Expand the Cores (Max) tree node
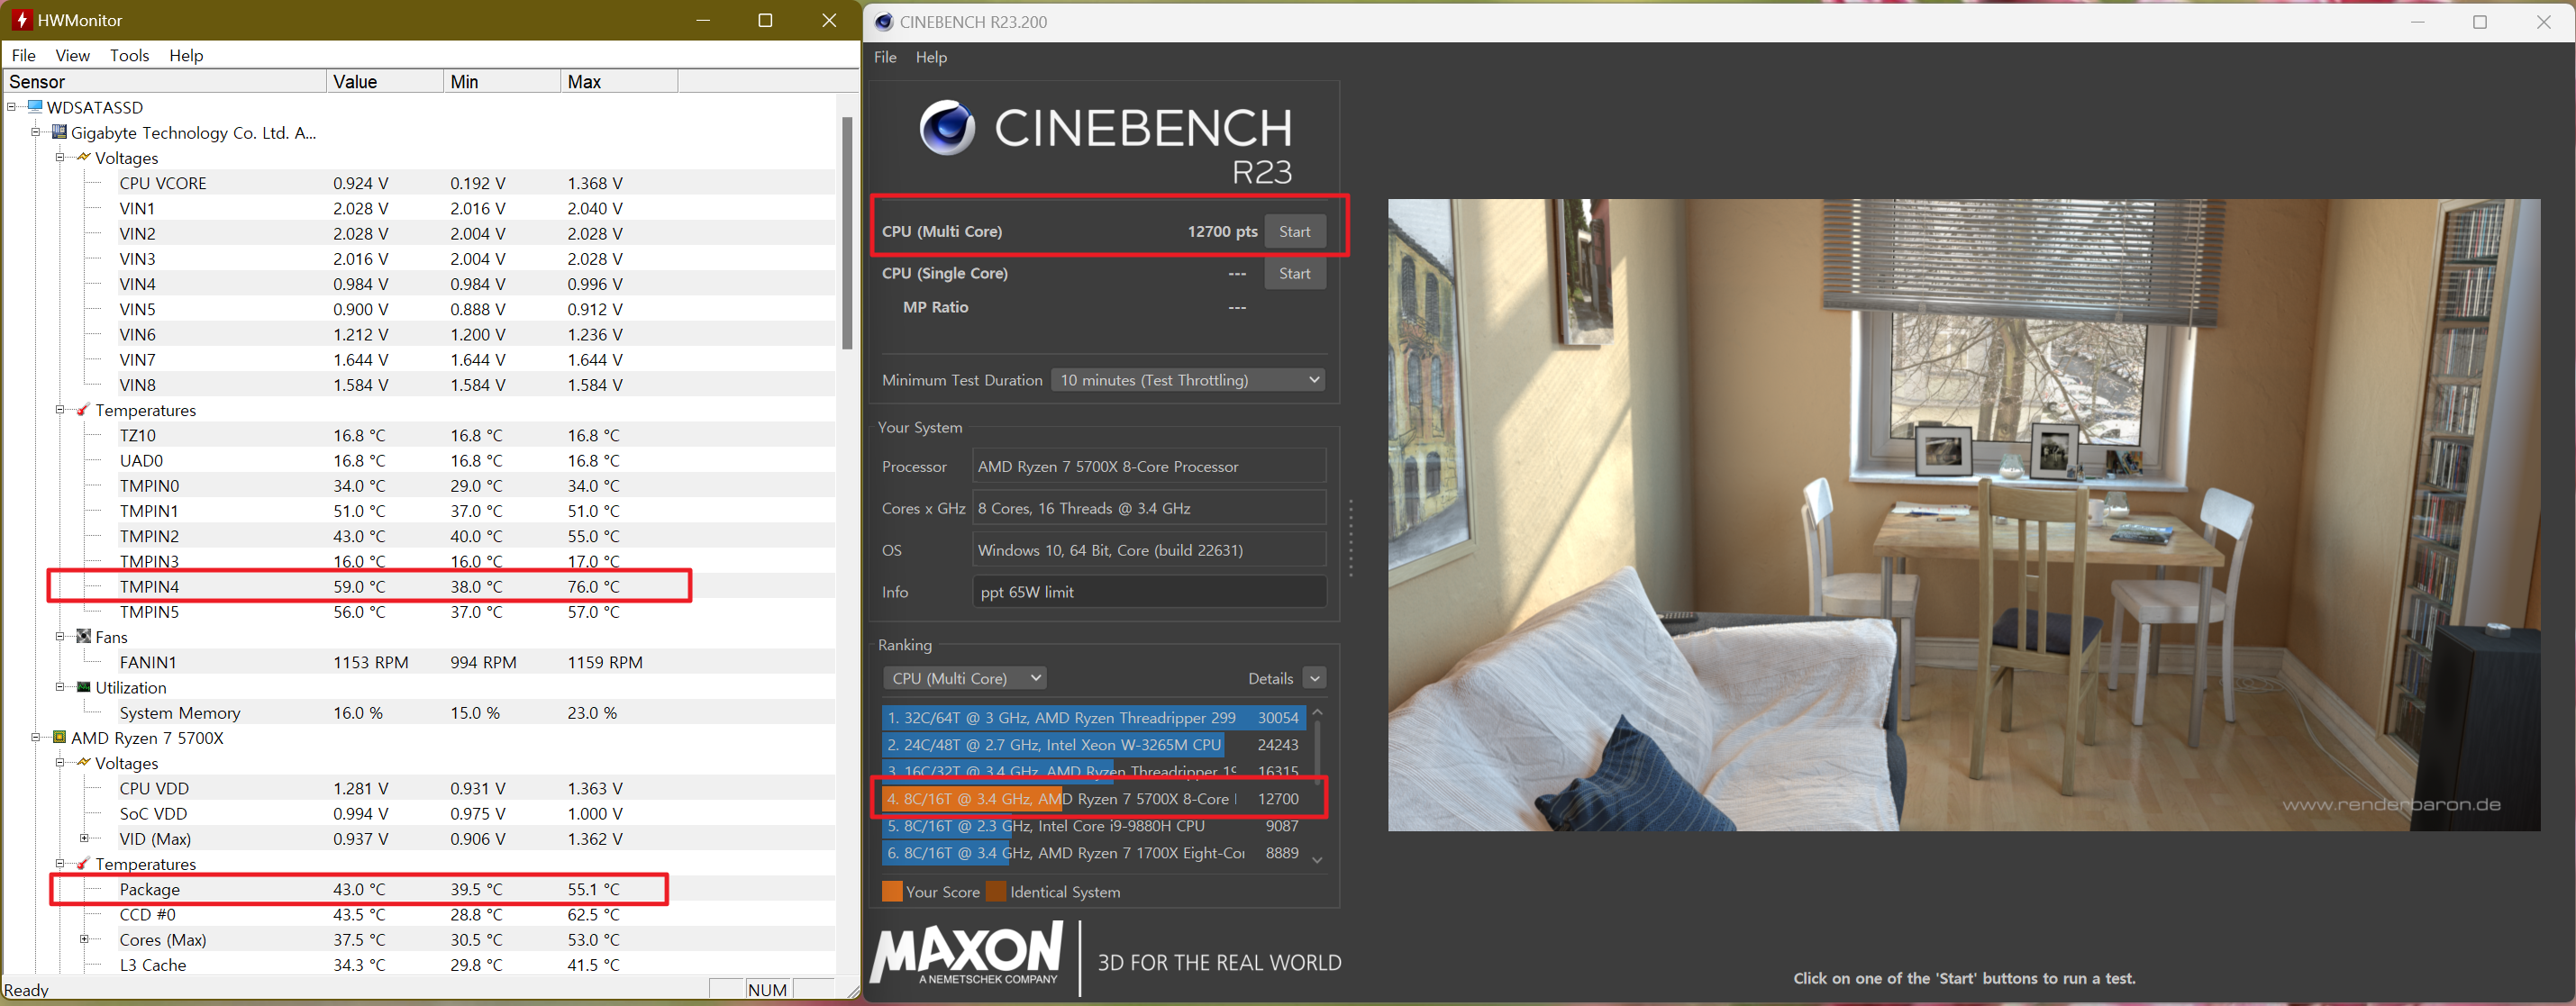2576x1006 pixels. pyautogui.click(x=84, y=939)
